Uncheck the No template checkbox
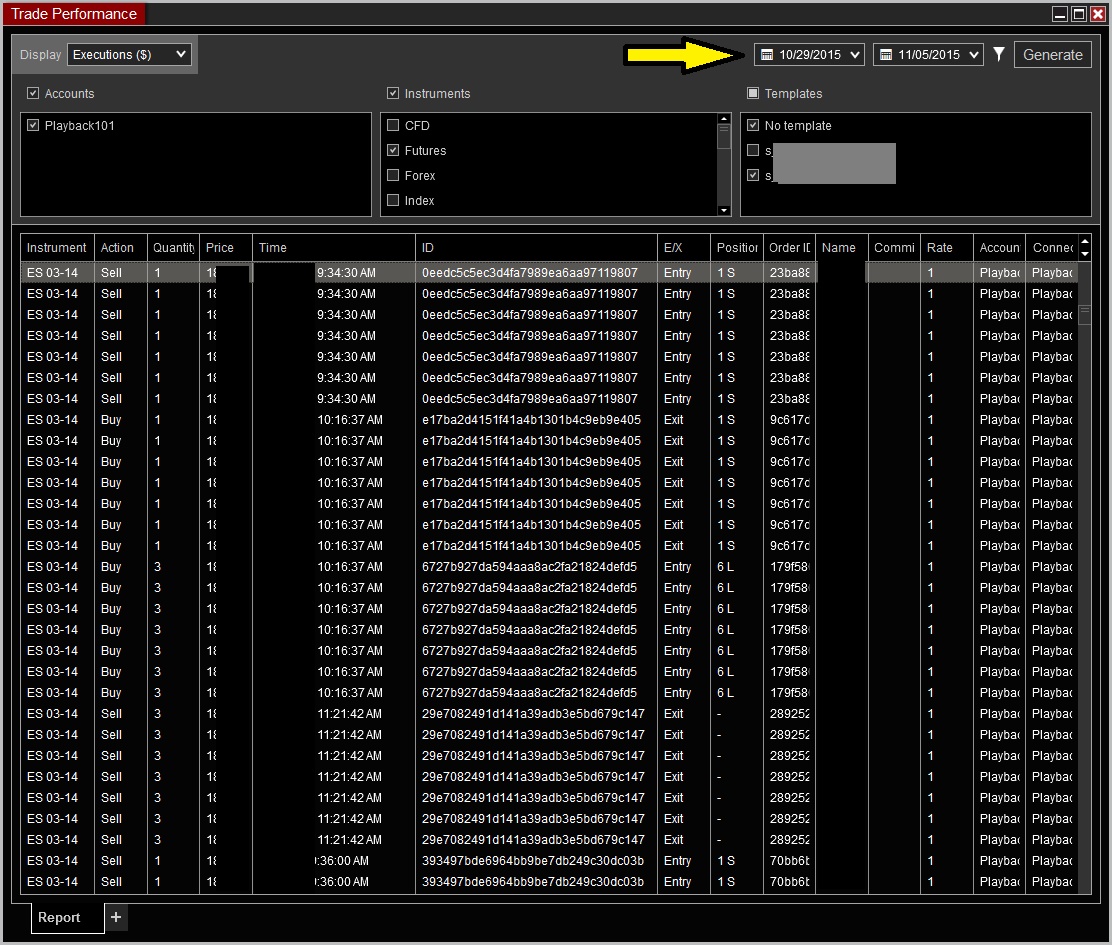 pyautogui.click(x=753, y=125)
